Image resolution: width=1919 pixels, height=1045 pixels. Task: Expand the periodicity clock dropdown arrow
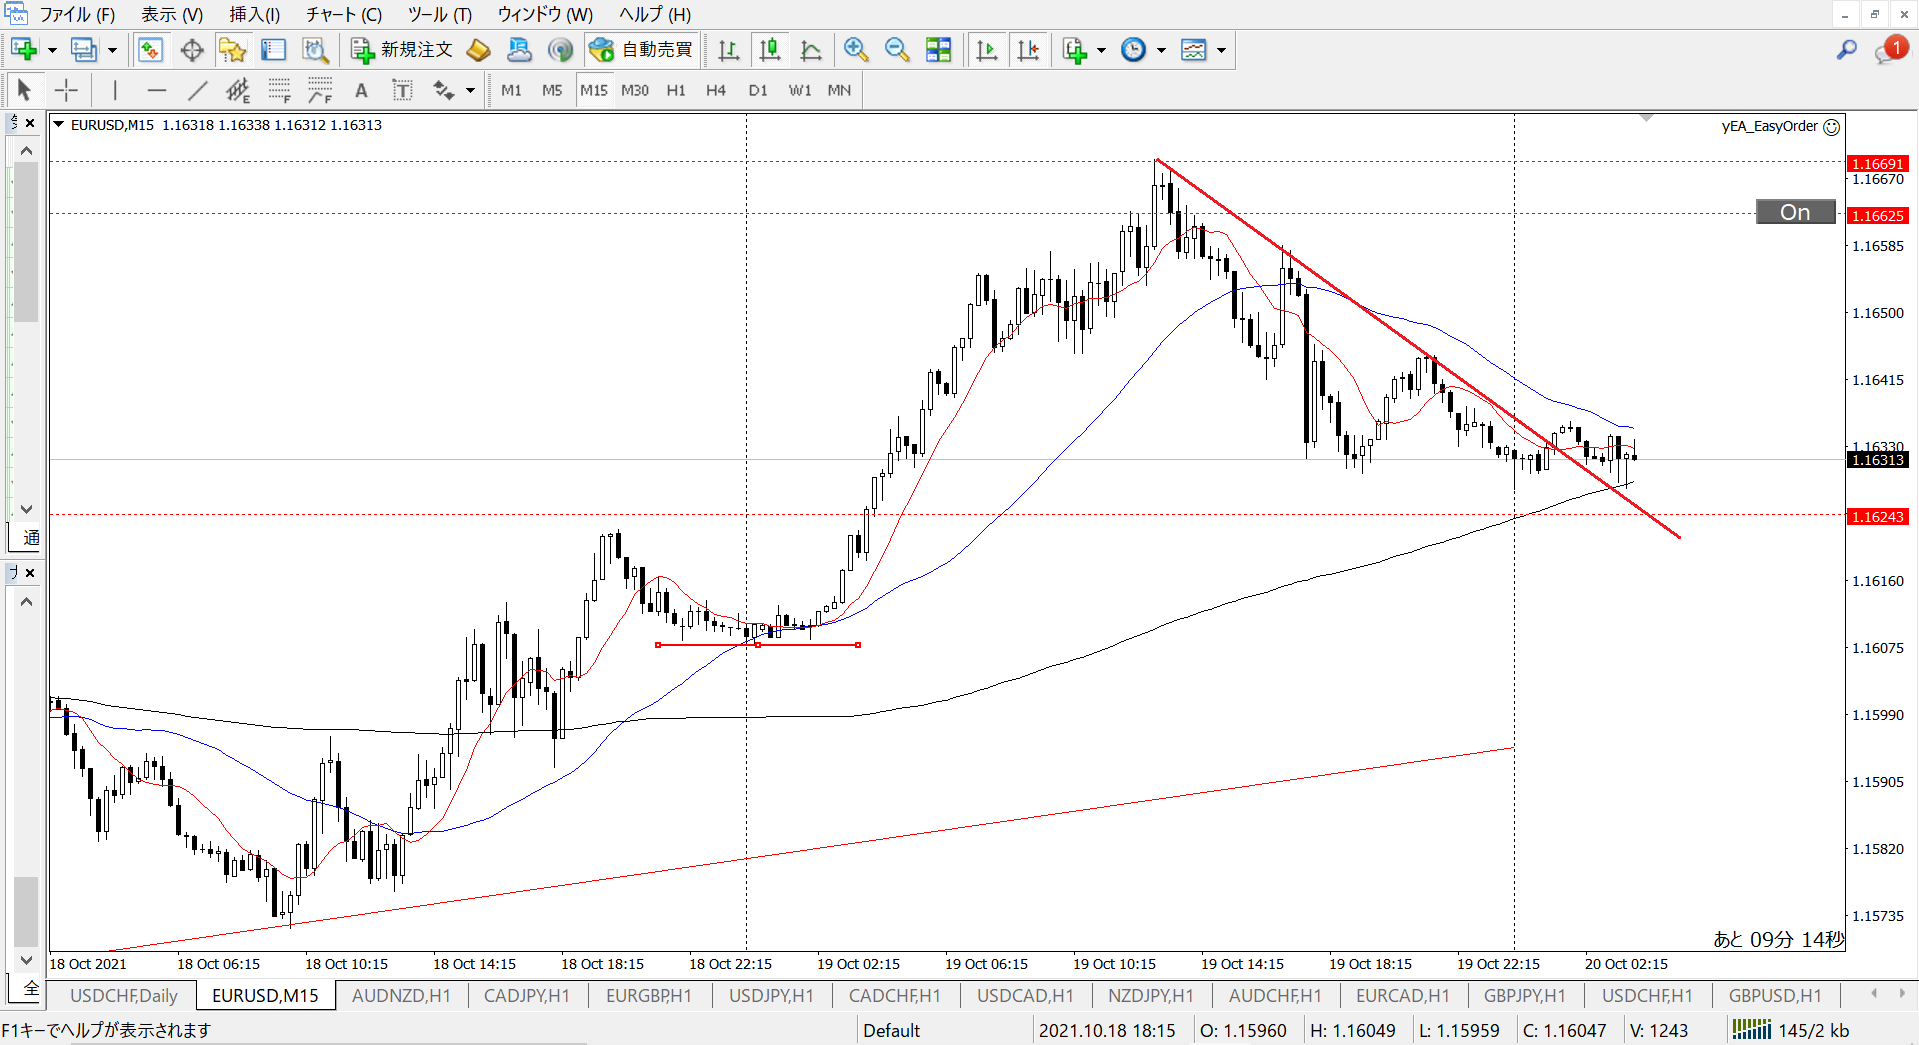(x=1161, y=50)
